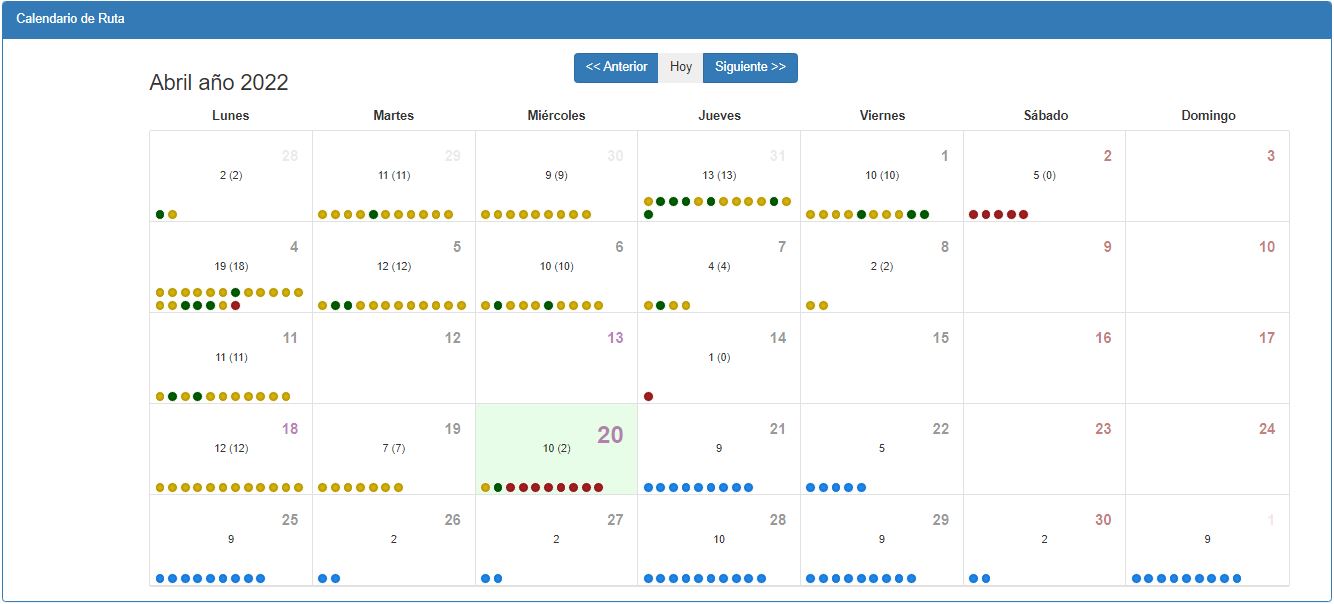Click the red dot on April 4
Viewport: 1334px width, 604px height.
(235, 306)
